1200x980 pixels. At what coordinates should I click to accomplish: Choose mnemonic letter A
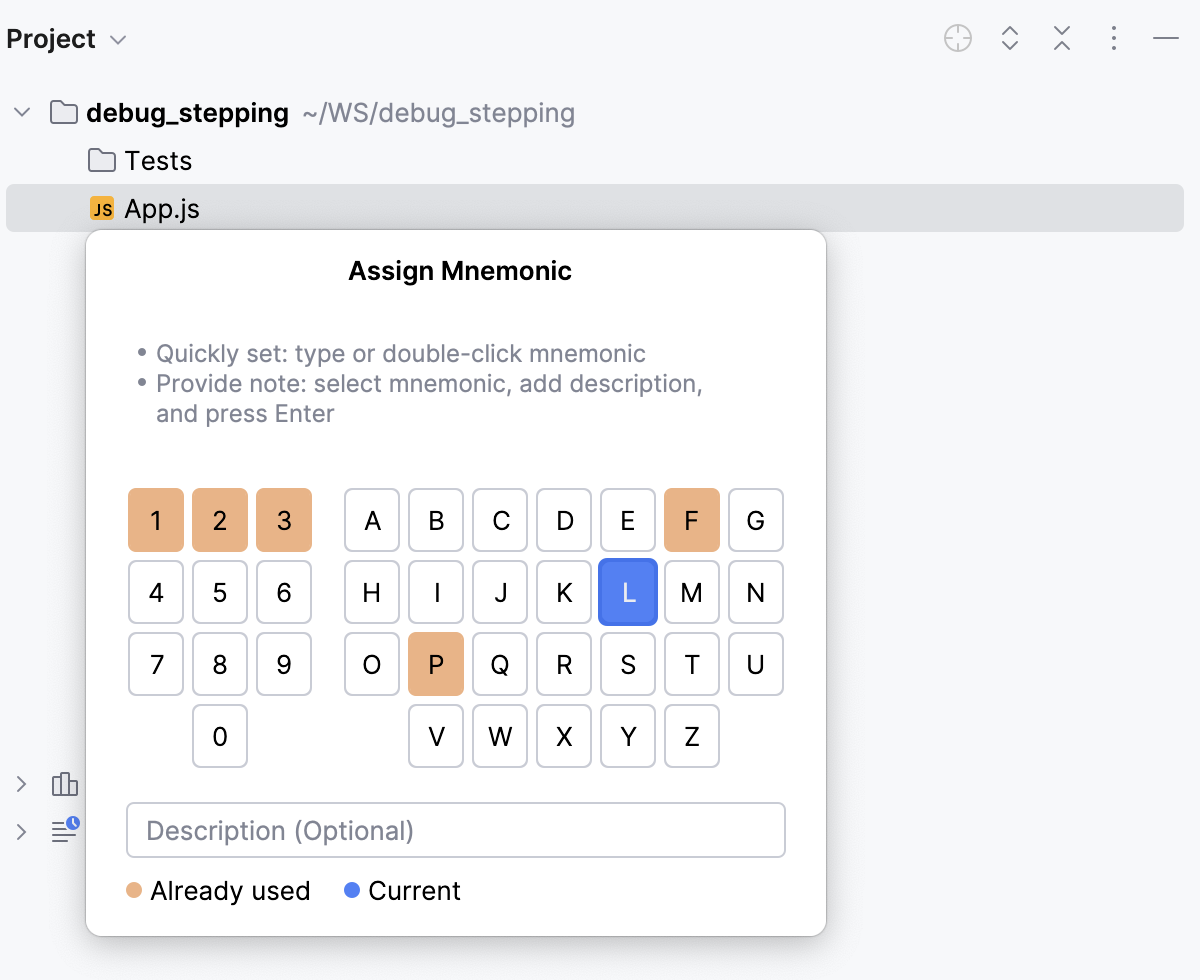point(372,520)
